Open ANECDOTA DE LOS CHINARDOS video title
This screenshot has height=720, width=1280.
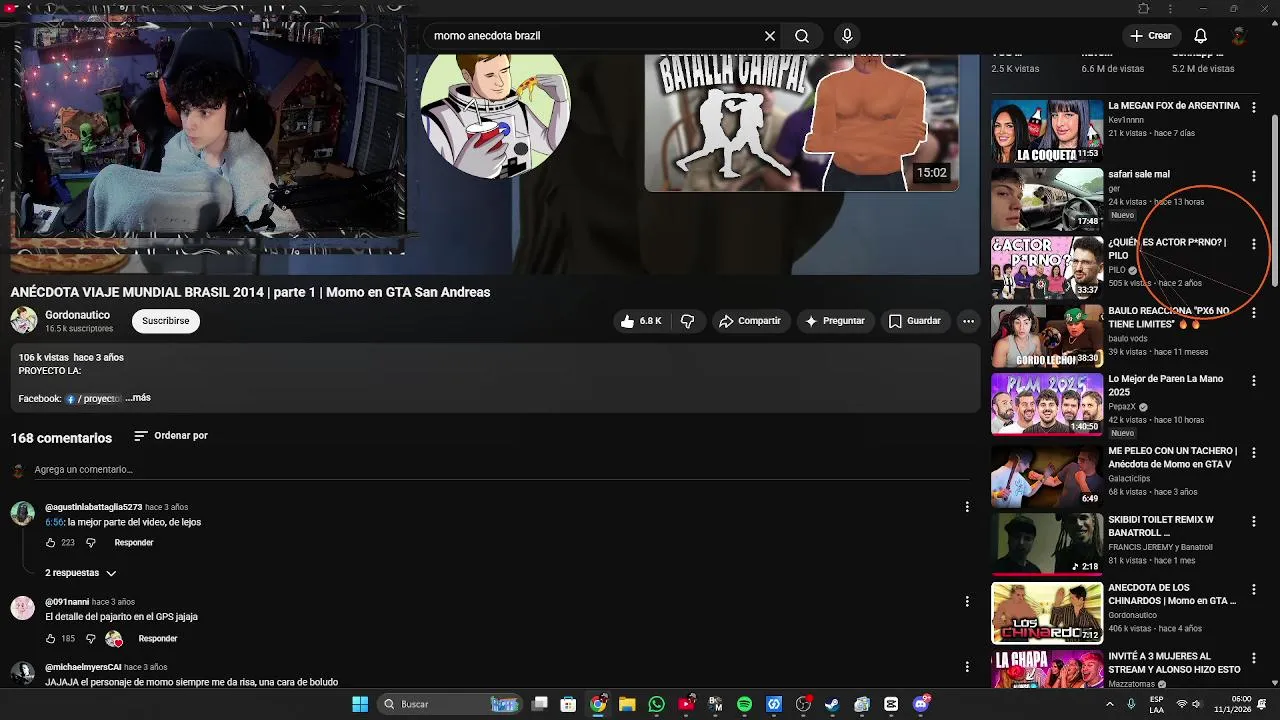click(x=1172, y=594)
